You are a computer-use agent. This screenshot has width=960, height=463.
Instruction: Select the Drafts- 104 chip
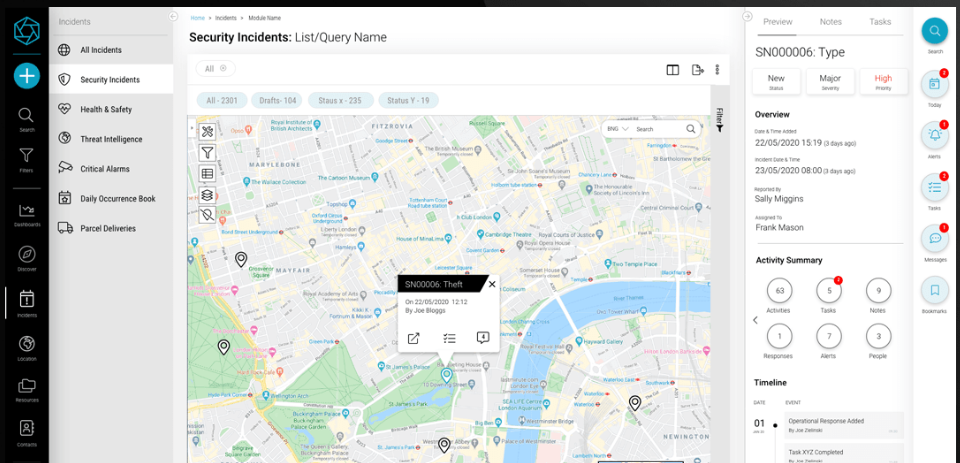[x=277, y=100]
